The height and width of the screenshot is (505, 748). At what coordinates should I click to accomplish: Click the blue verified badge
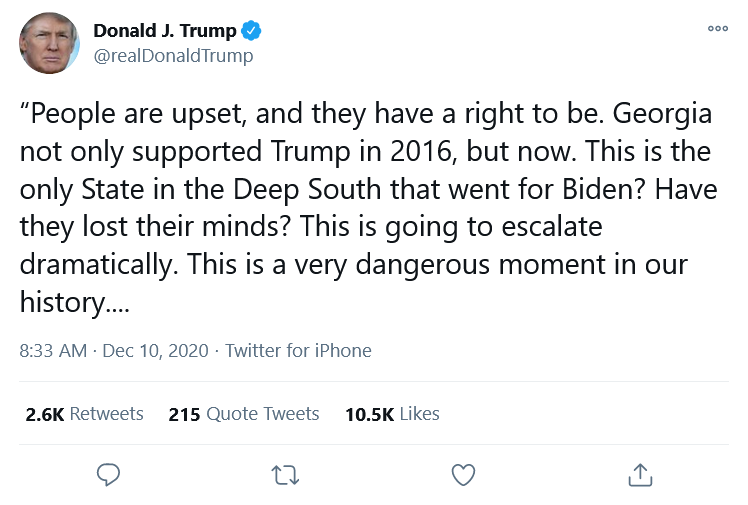coord(253,31)
